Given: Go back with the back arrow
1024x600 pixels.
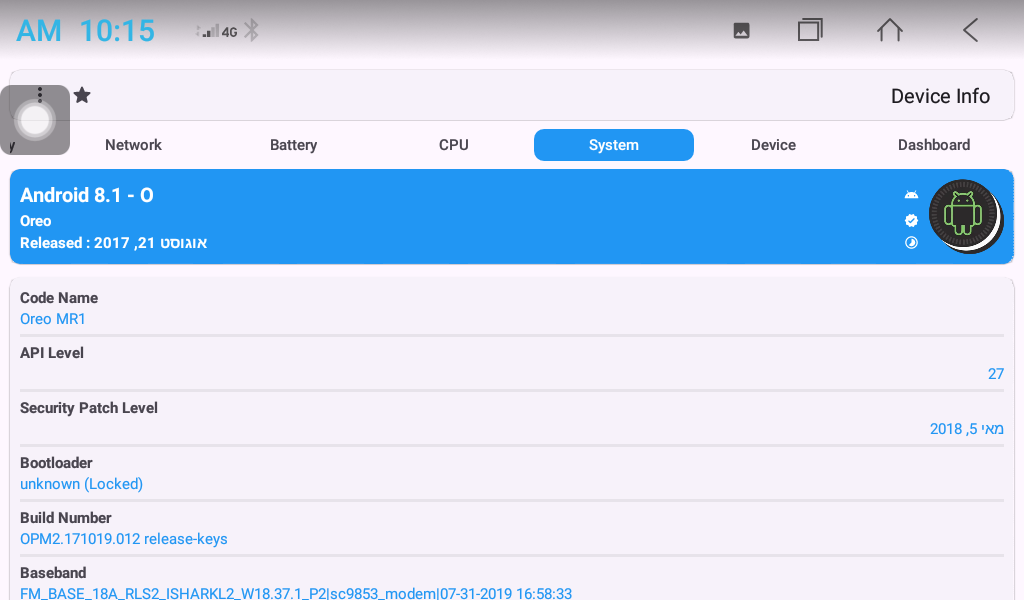Looking at the screenshot, I should click(x=970, y=30).
